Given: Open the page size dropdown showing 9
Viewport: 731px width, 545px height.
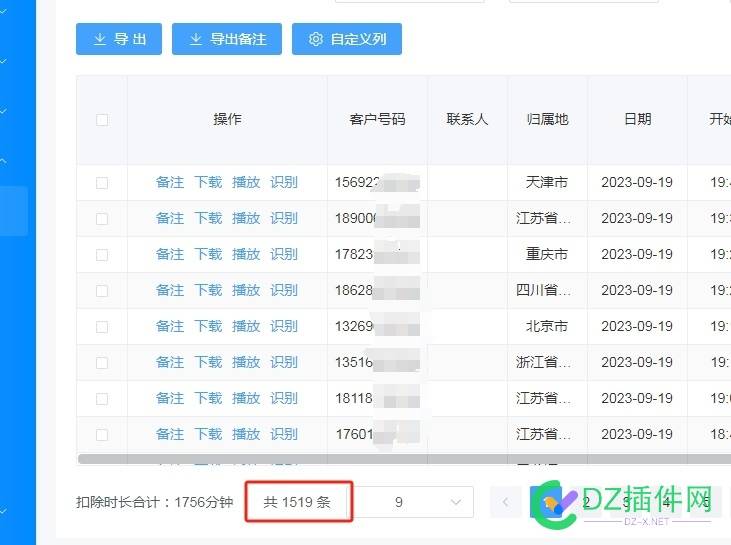Looking at the screenshot, I should [414, 502].
